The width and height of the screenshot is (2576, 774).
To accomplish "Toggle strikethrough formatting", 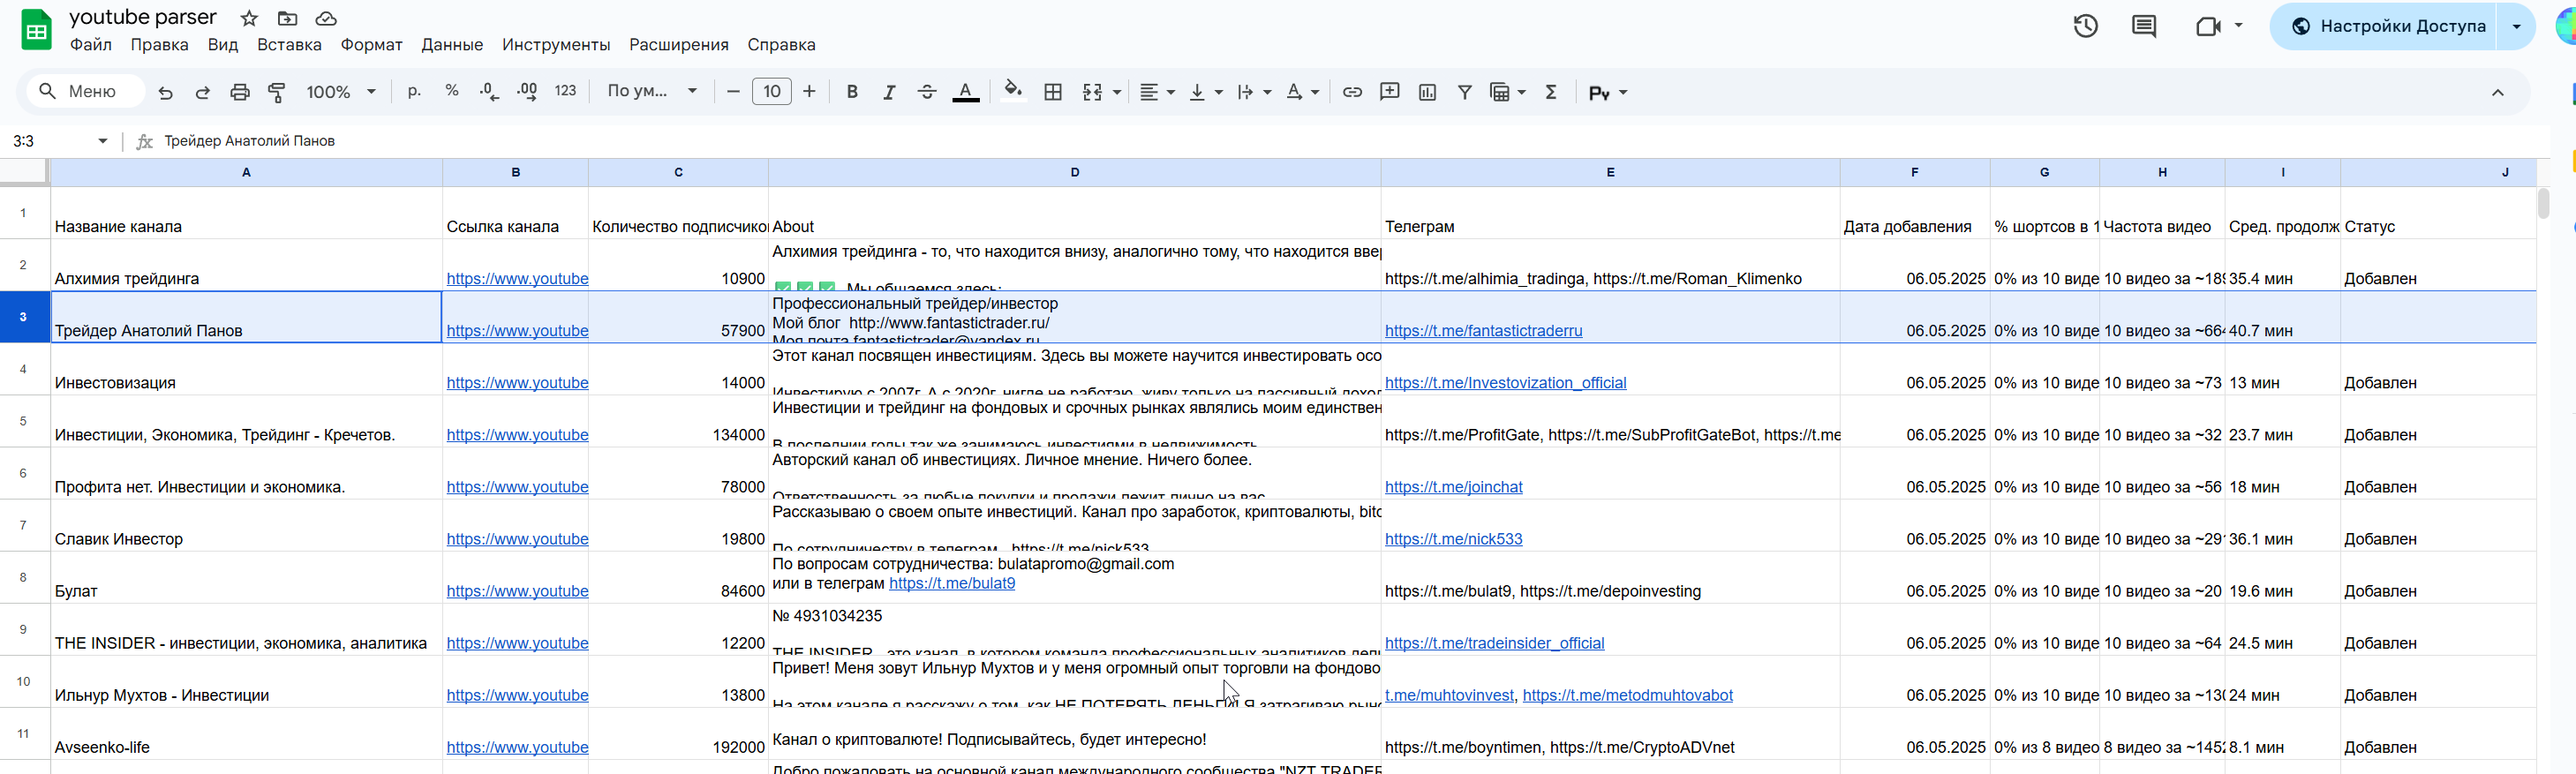I will (x=927, y=92).
